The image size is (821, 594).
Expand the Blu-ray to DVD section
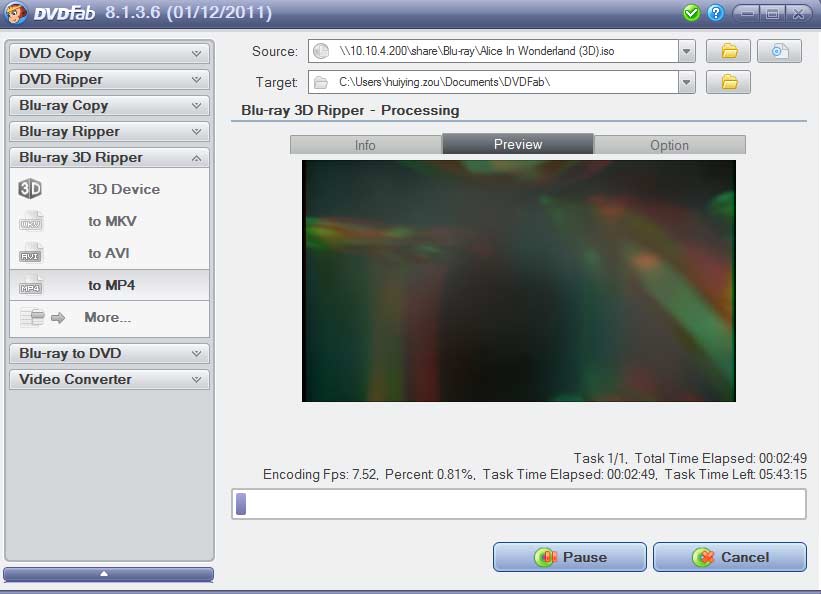click(x=109, y=354)
